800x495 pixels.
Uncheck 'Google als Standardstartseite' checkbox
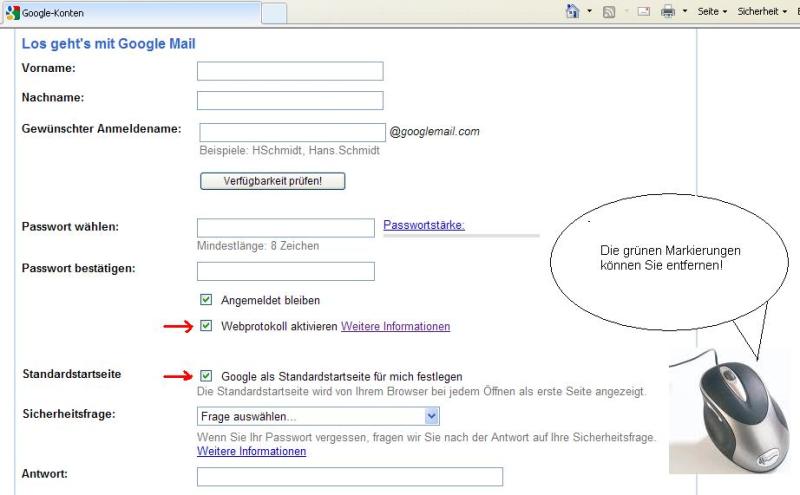(207, 375)
